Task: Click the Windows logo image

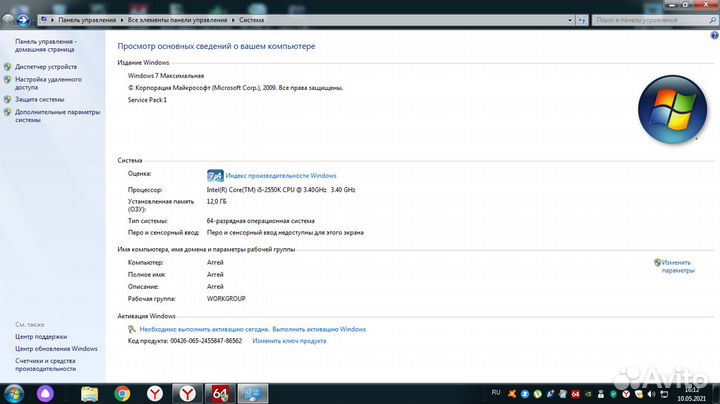Action: click(x=673, y=110)
